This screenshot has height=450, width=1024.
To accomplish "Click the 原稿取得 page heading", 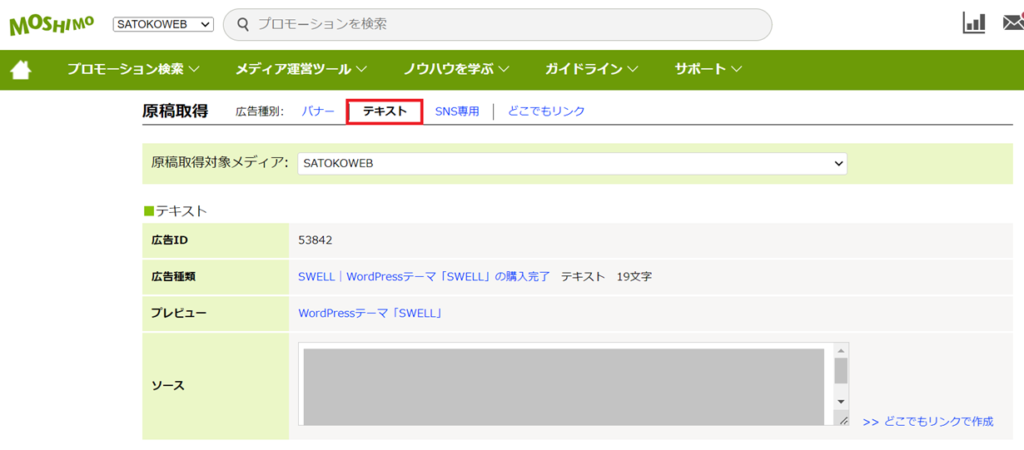I will tap(175, 112).
